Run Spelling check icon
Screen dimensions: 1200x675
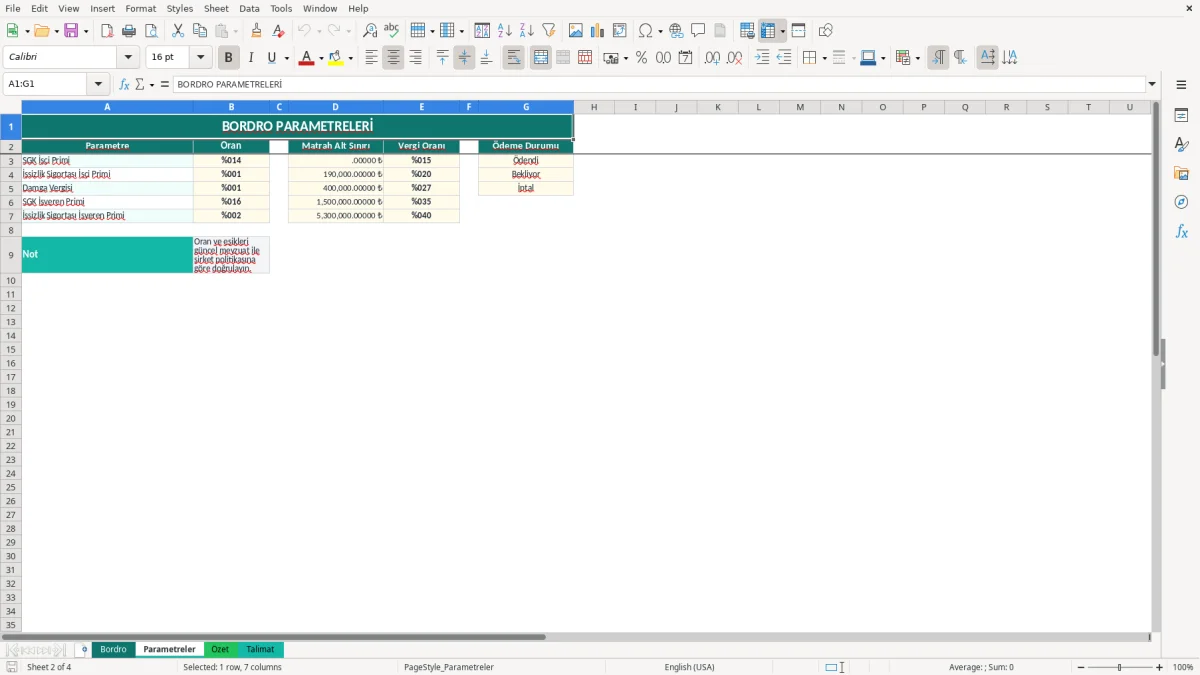392,31
